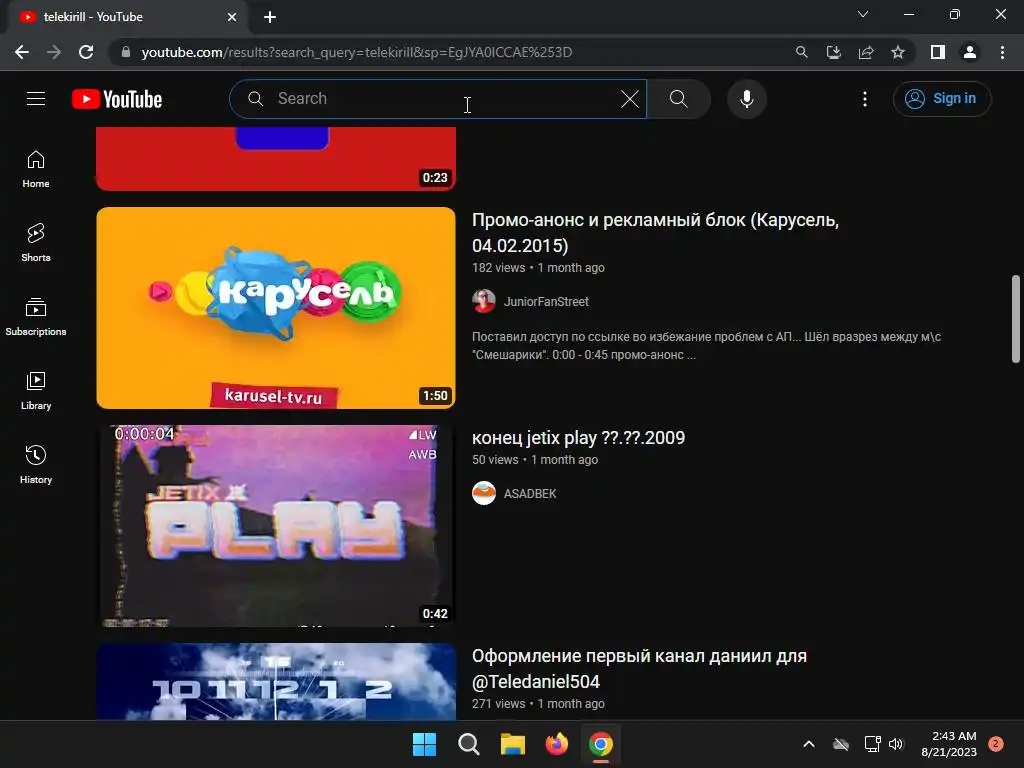
Task: Open title Промо-анонс и рекламный блок
Action: tap(655, 232)
